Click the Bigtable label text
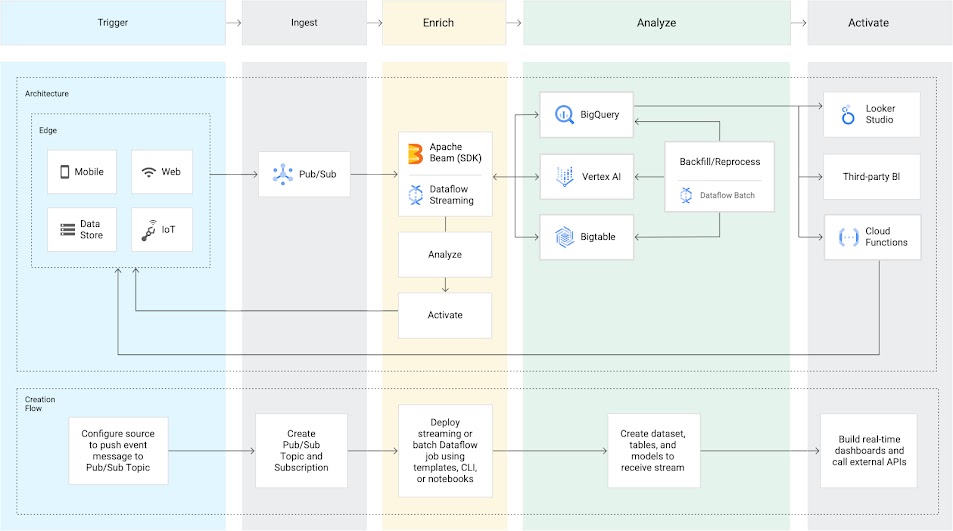The image size is (953, 531). 597,237
